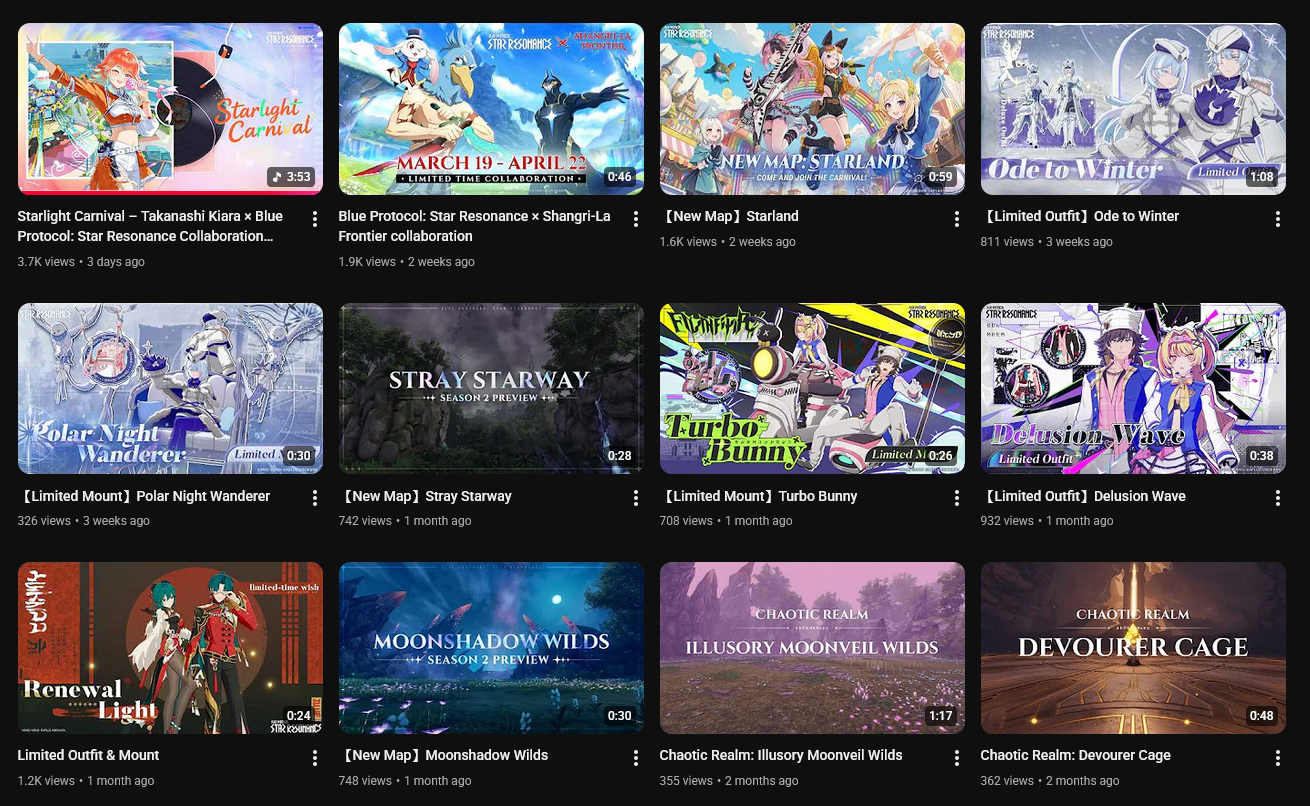Click the Moonshadow Wilds Season 2 Preview thumbnail
Screen dimensions: 1310x806
[491, 648]
